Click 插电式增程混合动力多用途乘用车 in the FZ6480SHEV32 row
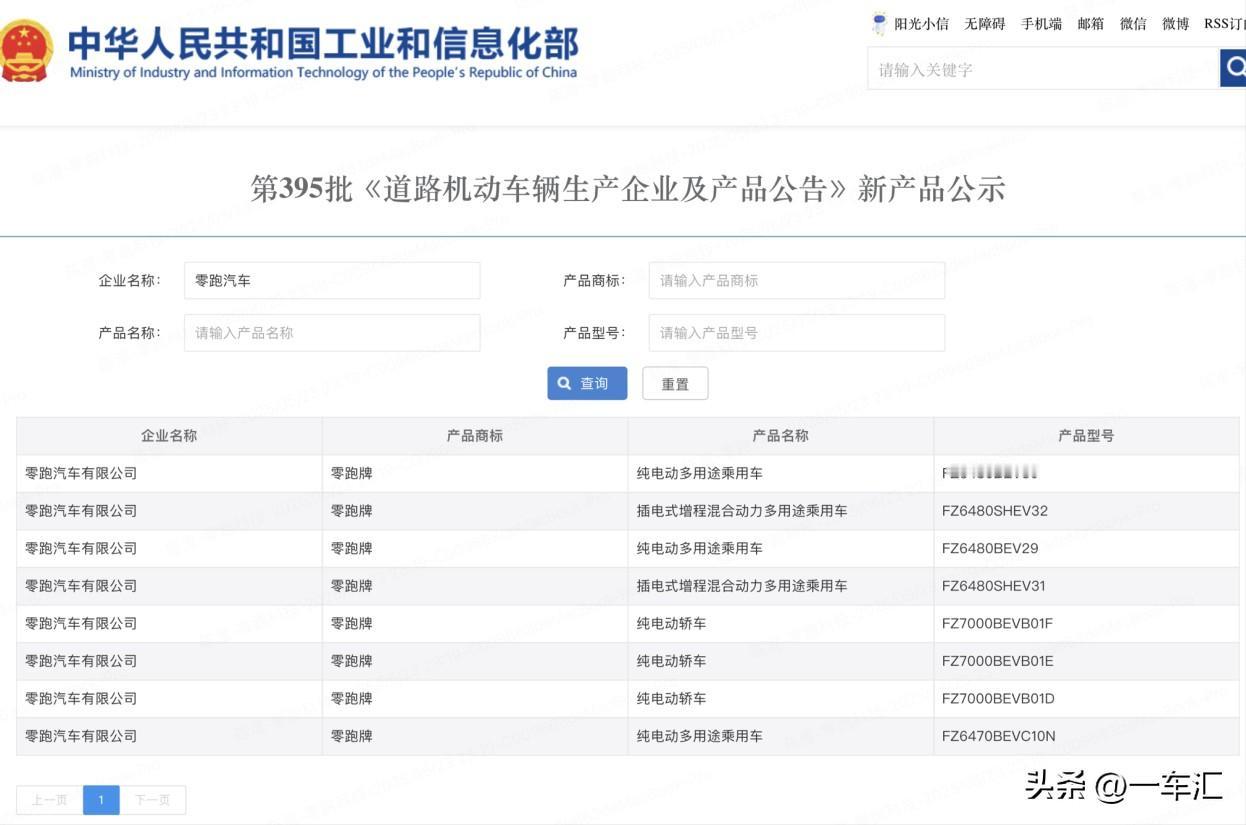 [x=742, y=511]
